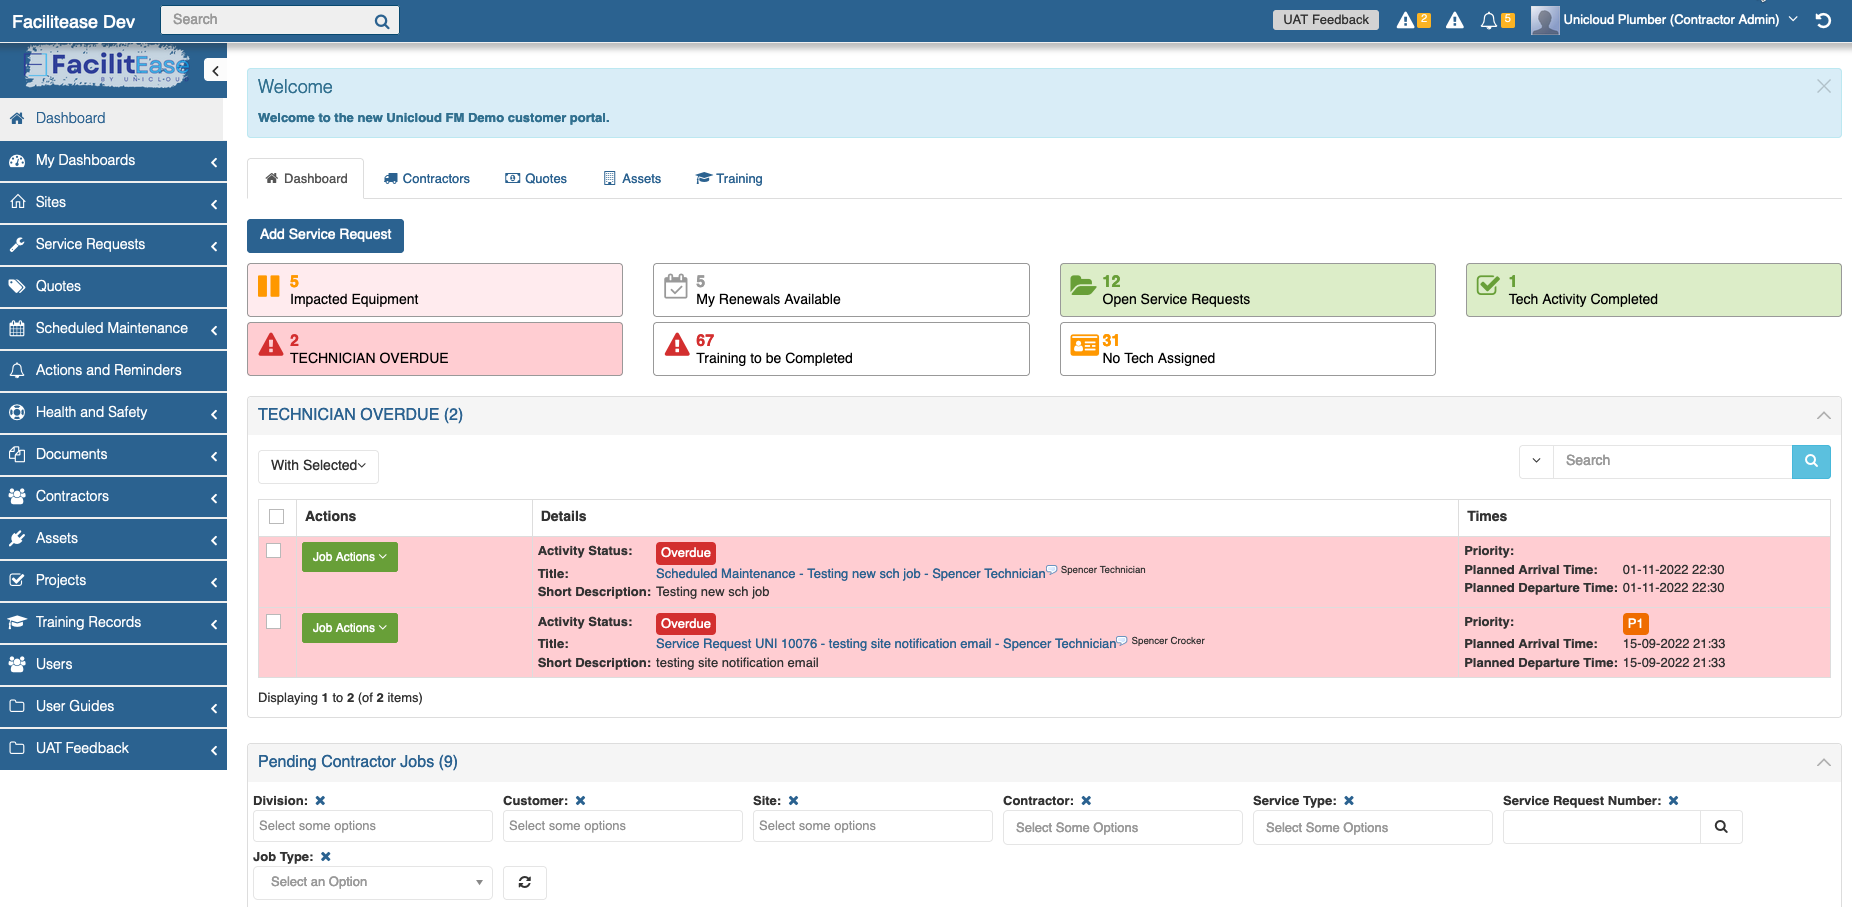This screenshot has height=907, width=1852.
Task: Select the No Tech Assigned card
Action: [1246, 348]
